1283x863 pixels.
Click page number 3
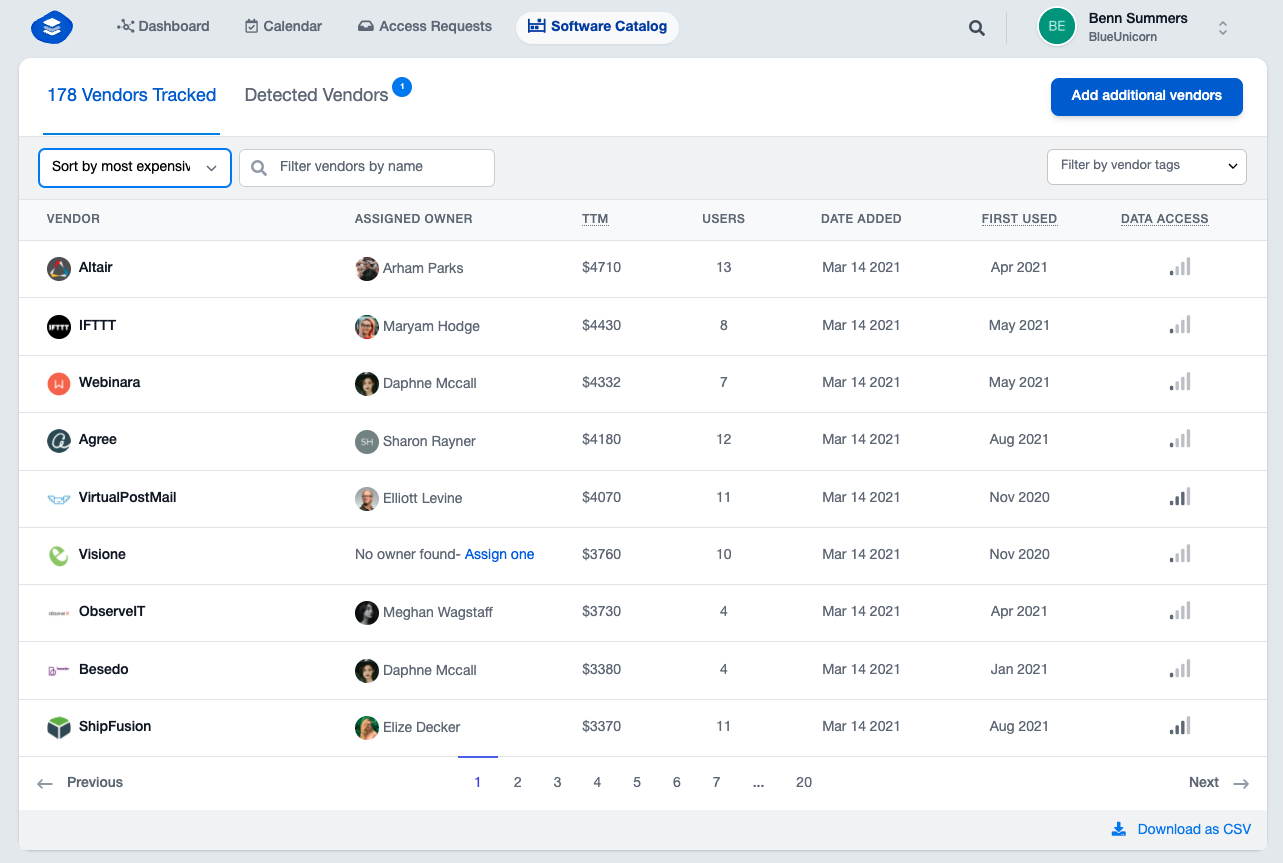(x=557, y=783)
